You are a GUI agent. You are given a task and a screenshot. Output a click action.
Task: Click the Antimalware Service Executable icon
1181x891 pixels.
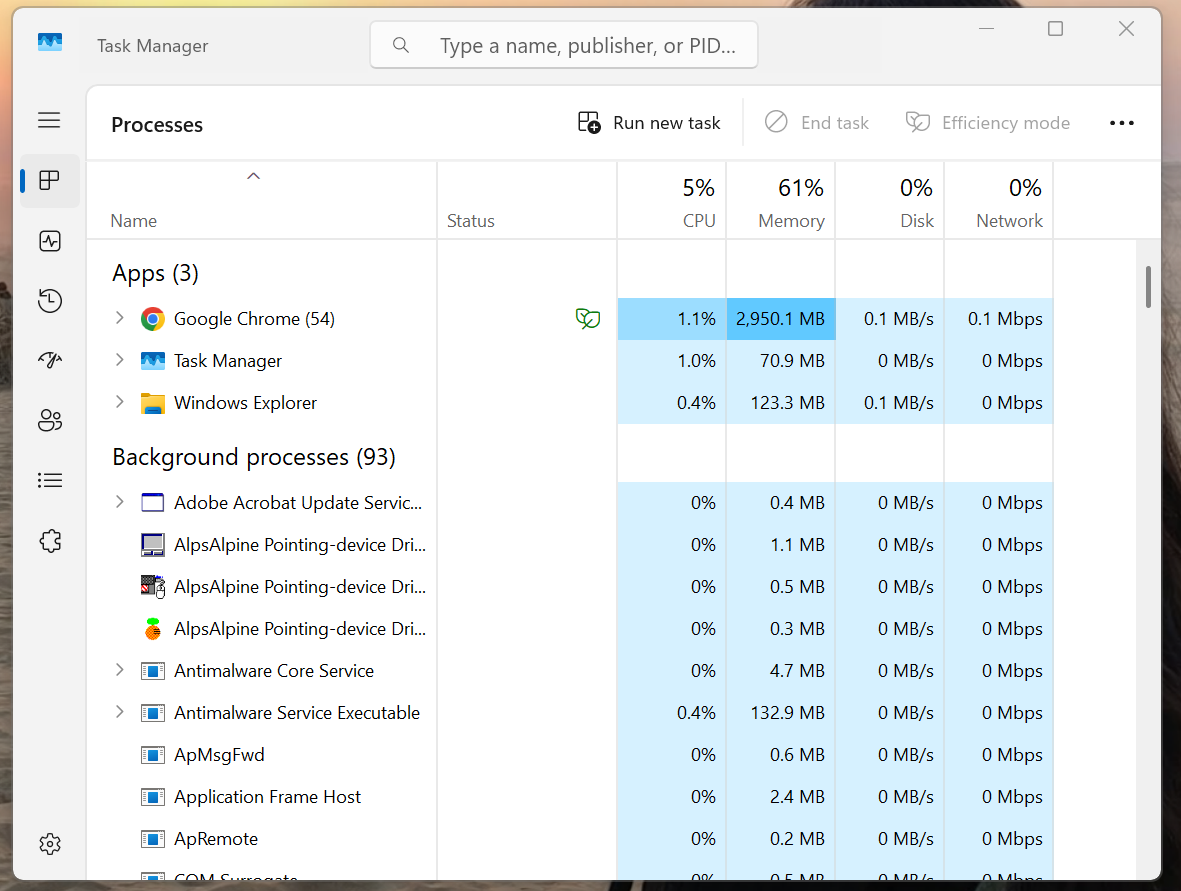click(x=153, y=712)
